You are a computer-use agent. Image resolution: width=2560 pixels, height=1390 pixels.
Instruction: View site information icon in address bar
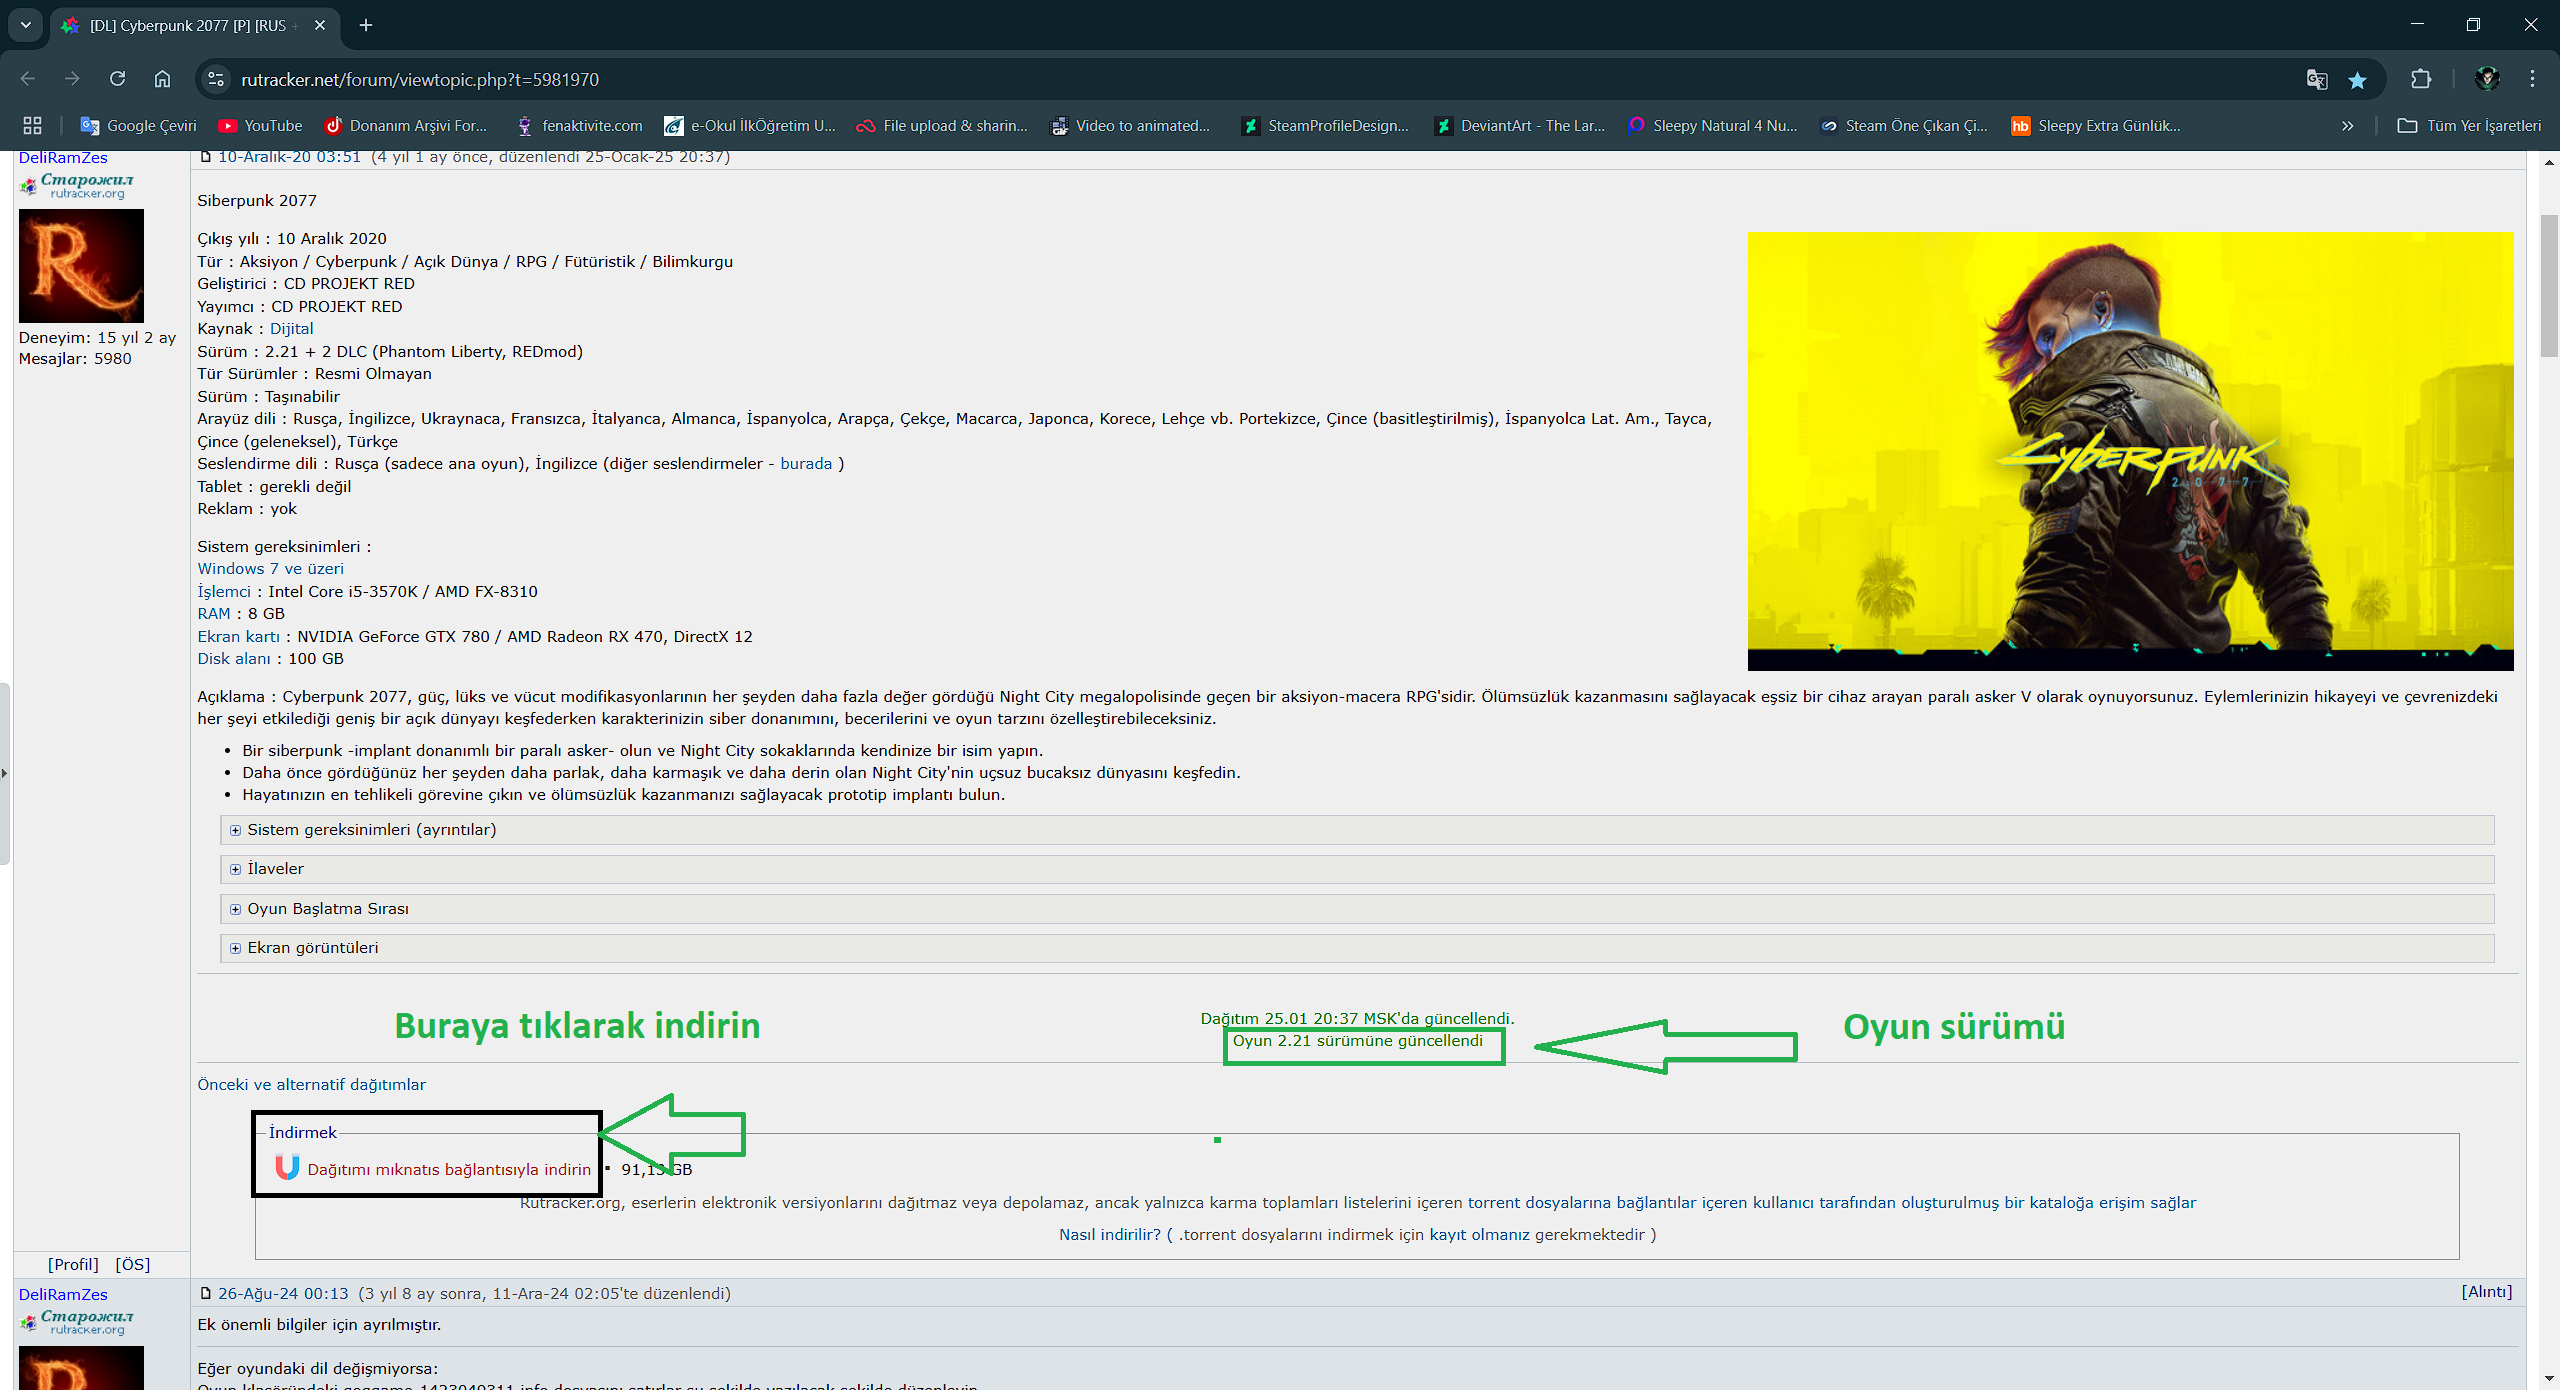click(x=216, y=79)
